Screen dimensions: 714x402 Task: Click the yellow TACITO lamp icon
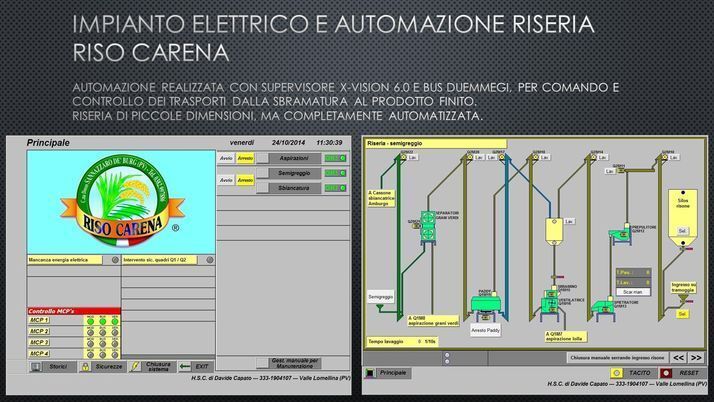pyautogui.click(x=617, y=373)
